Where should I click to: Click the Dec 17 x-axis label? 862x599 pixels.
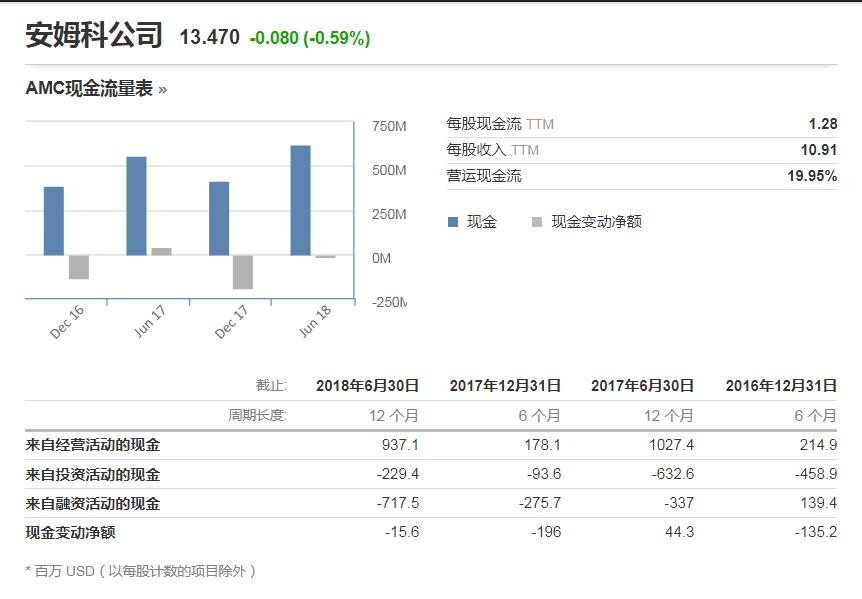point(231,321)
